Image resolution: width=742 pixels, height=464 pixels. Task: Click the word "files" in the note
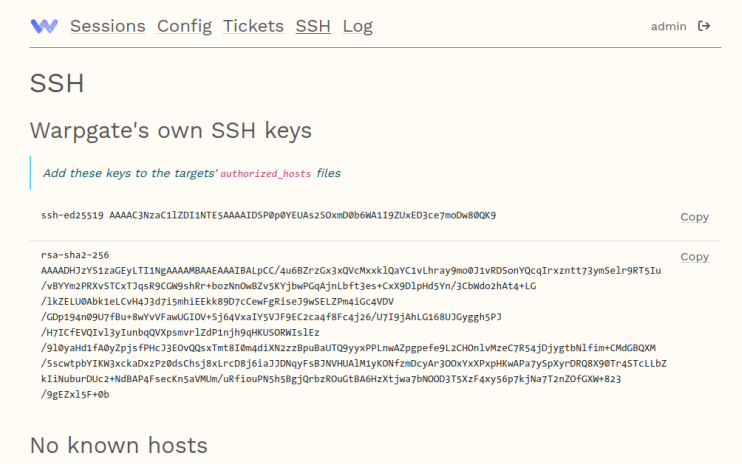tap(328, 173)
